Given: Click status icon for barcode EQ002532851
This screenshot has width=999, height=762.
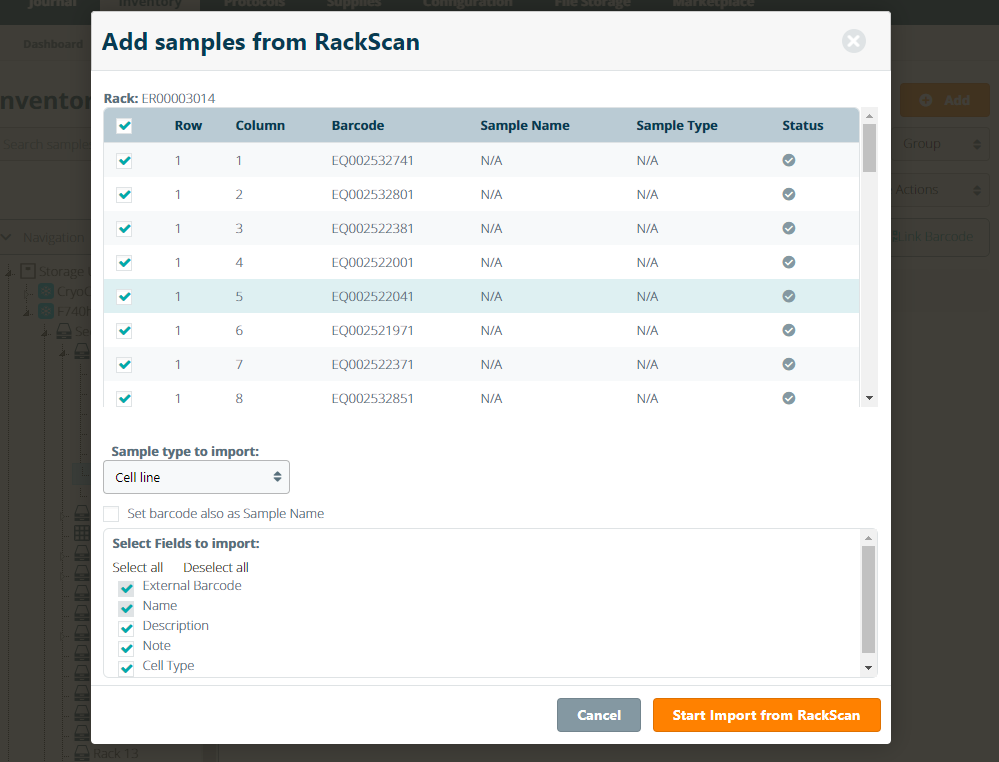Looking at the screenshot, I should coord(789,398).
